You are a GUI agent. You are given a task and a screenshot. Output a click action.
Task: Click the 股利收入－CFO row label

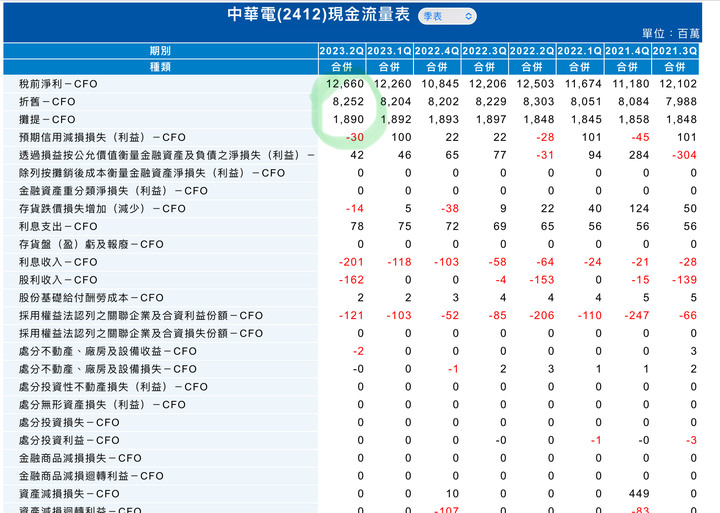click(x=58, y=280)
